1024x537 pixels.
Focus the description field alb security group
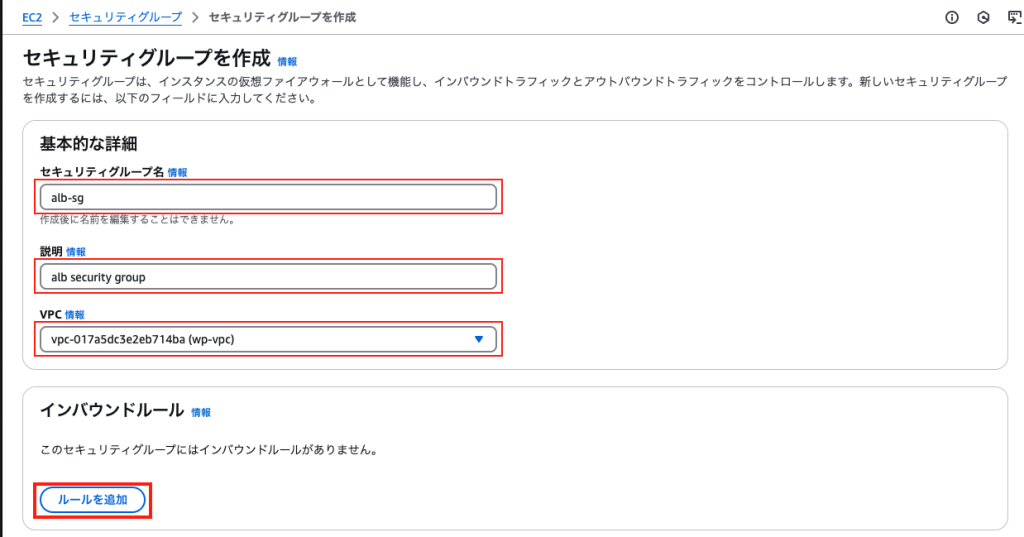pos(268,277)
